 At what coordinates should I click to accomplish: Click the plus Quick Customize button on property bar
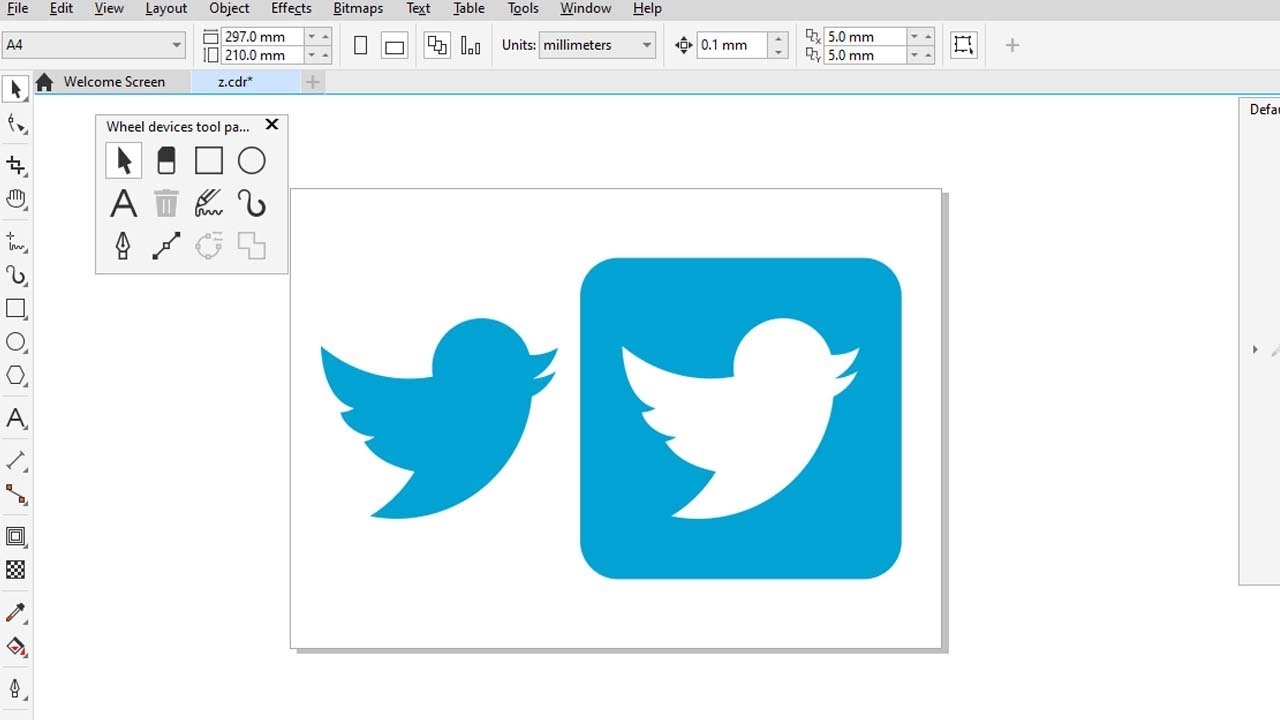click(x=1012, y=45)
